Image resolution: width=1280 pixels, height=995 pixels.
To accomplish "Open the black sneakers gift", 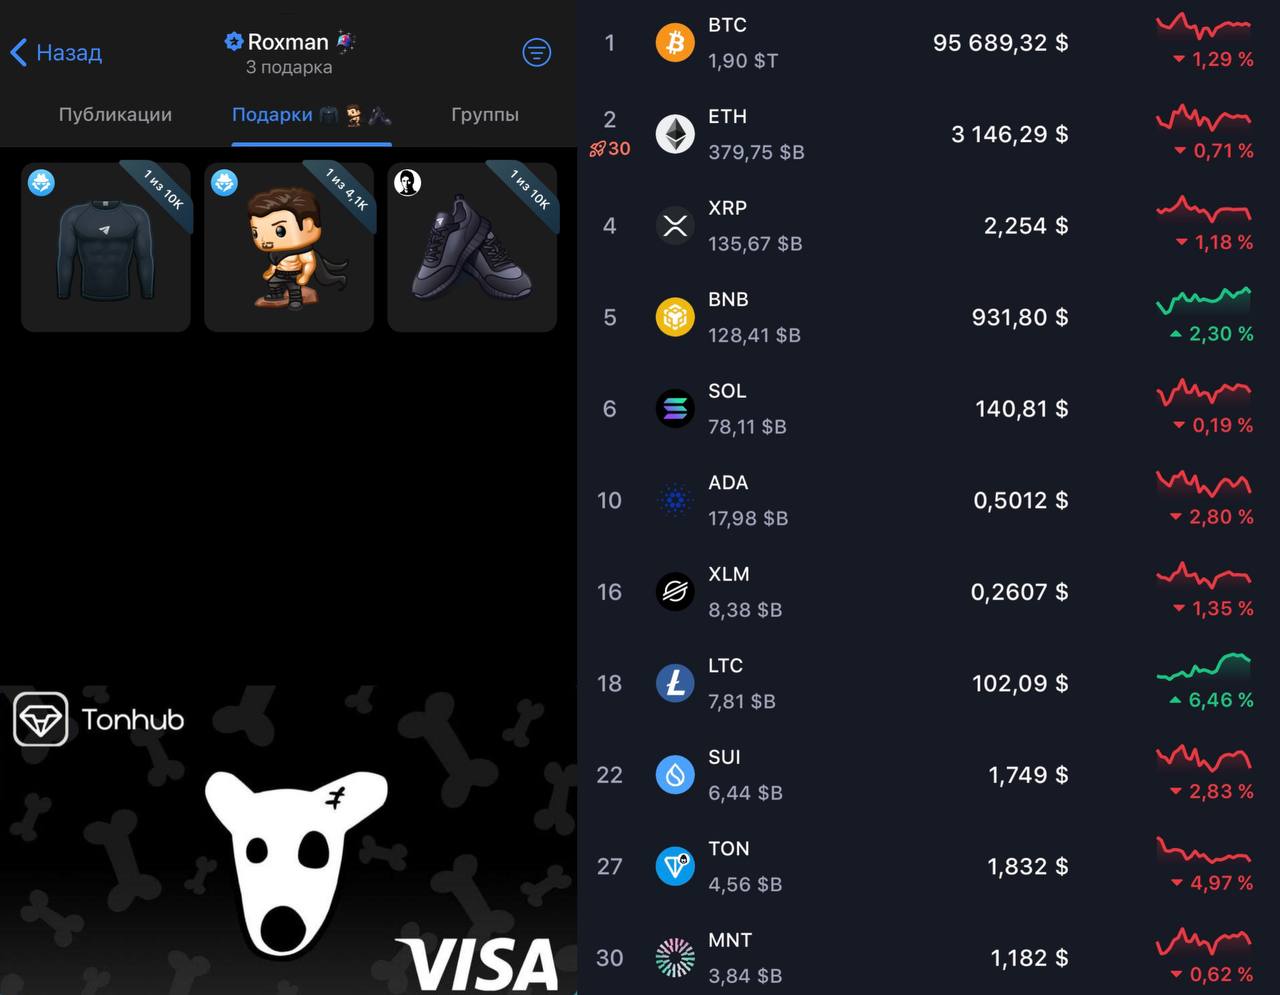I will pyautogui.click(x=472, y=247).
